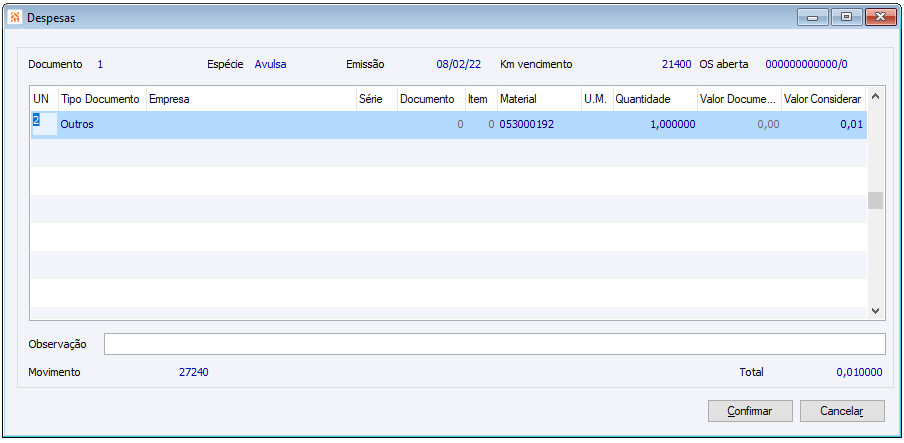Click the Tipo Documento column header

(103, 99)
